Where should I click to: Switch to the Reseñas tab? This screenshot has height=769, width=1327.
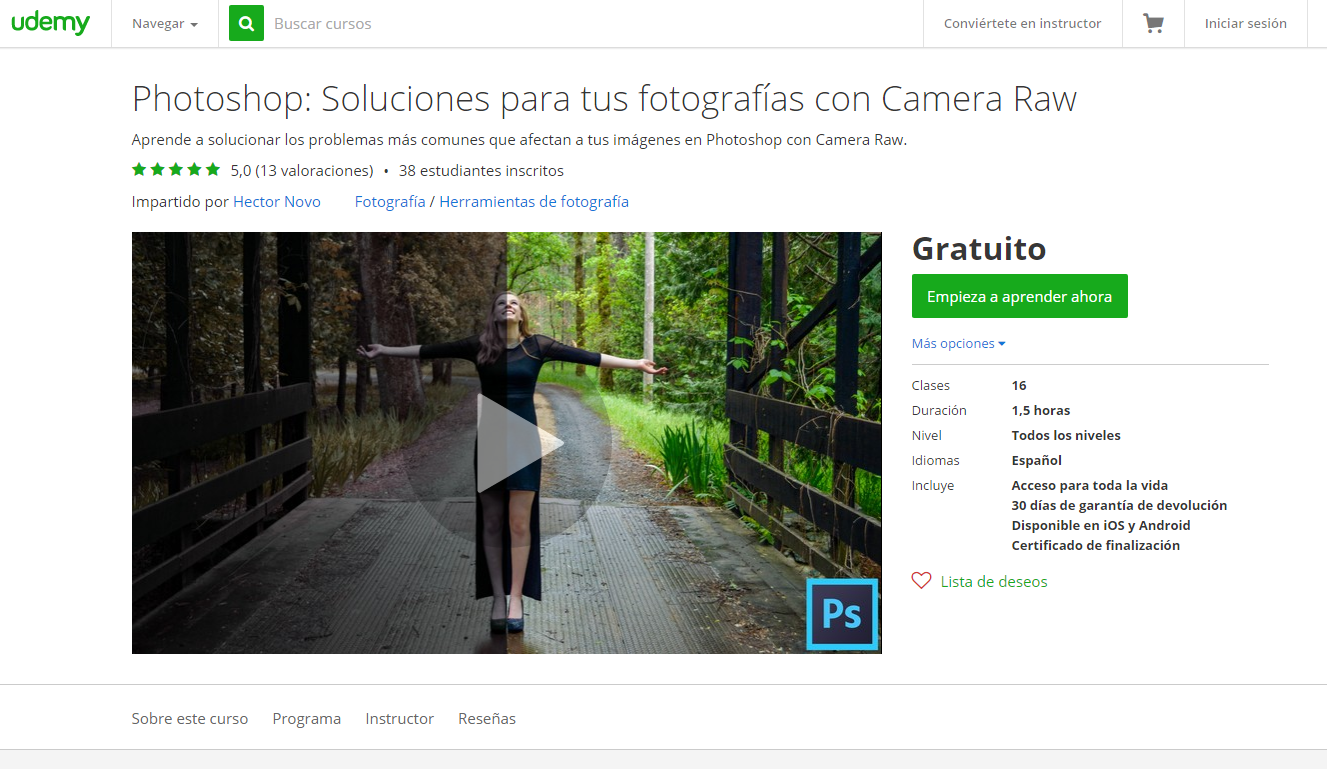pos(487,718)
